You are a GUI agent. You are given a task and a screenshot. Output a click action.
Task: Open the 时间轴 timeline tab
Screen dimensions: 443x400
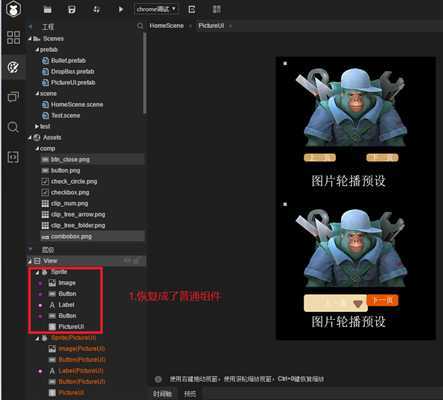tap(163, 394)
